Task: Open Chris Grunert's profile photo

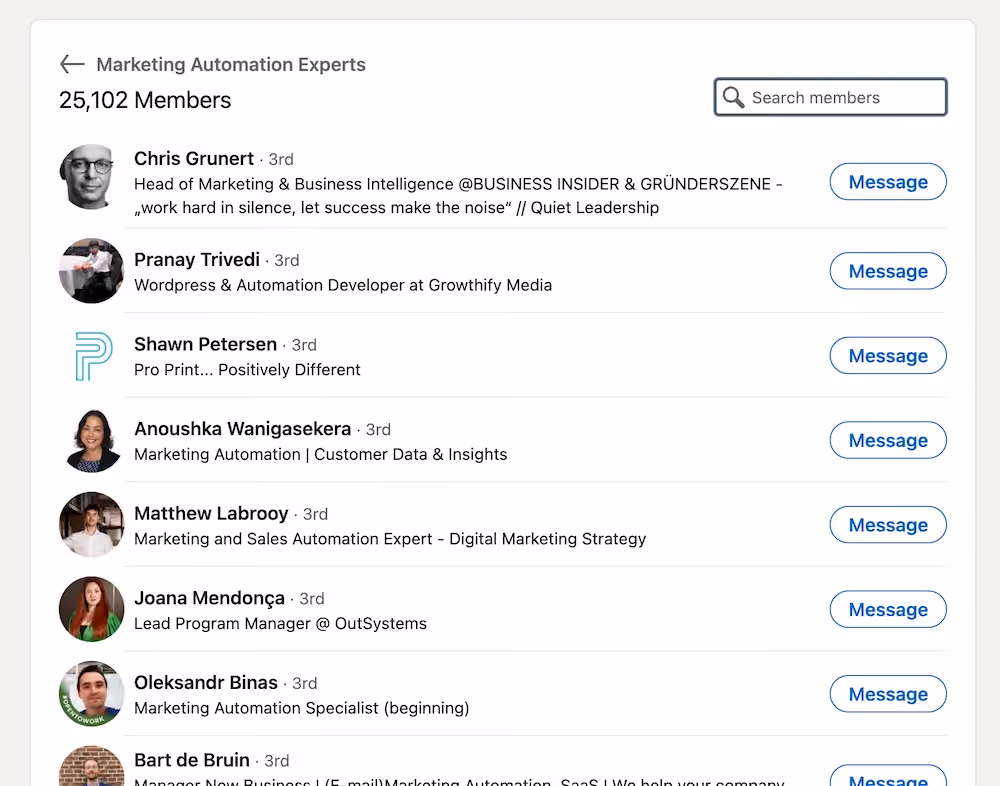Action: click(91, 177)
